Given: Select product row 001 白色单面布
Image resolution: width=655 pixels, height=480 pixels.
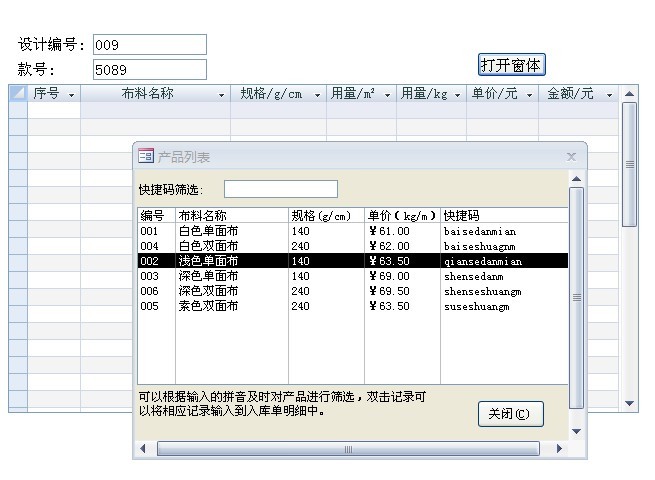Looking at the screenshot, I should tap(353, 231).
